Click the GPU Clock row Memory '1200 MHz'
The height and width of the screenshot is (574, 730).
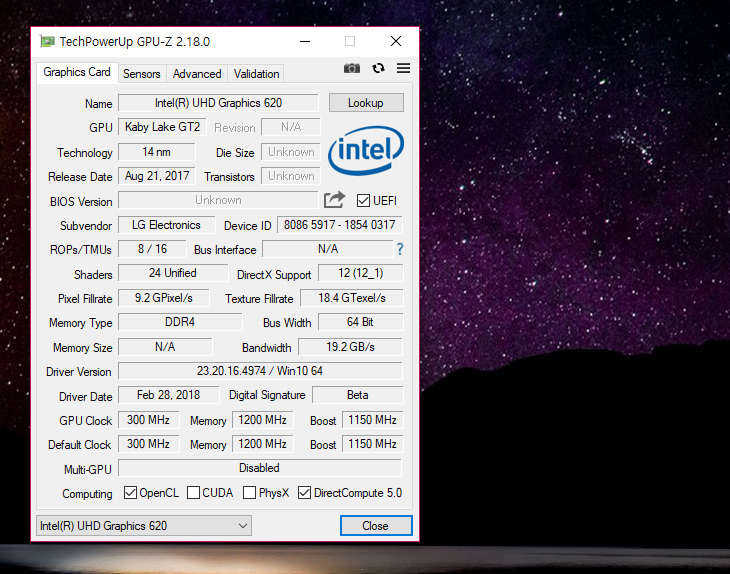pos(263,420)
